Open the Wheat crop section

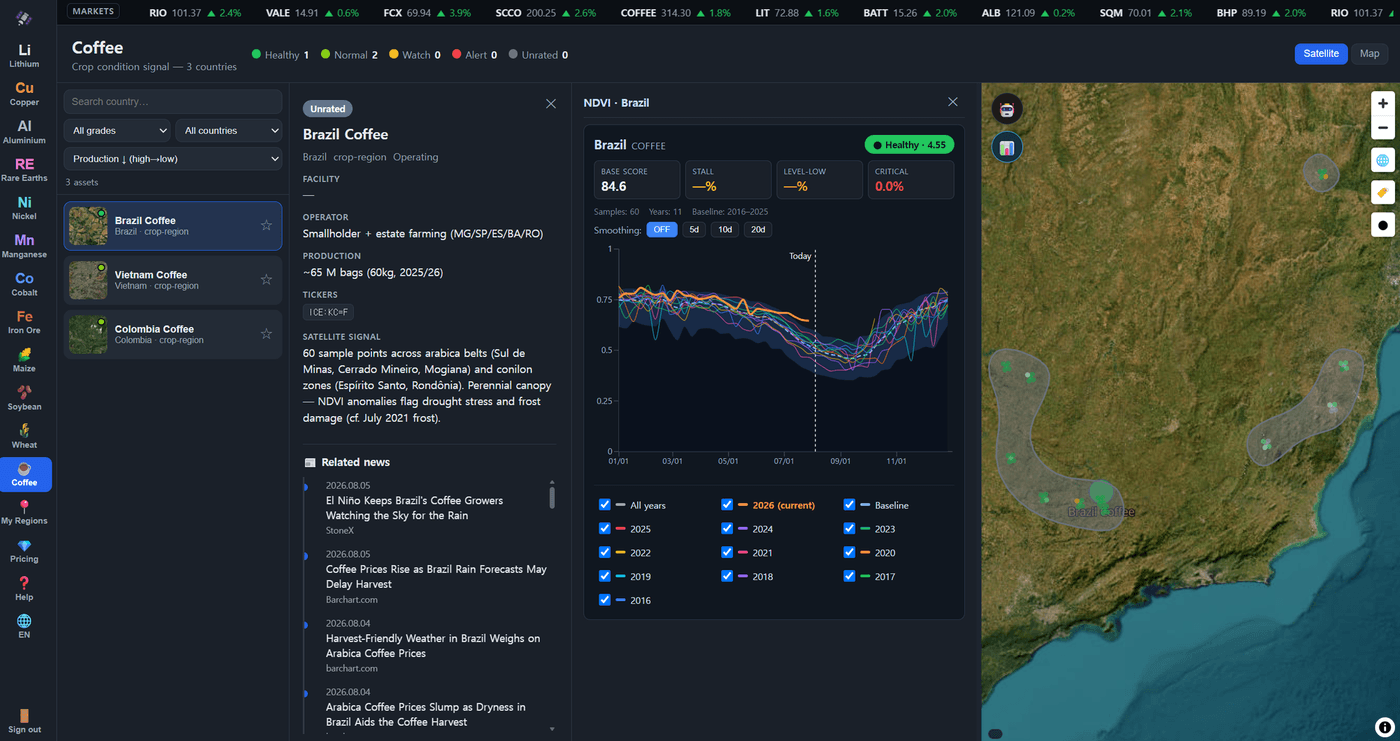click(x=24, y=436)
